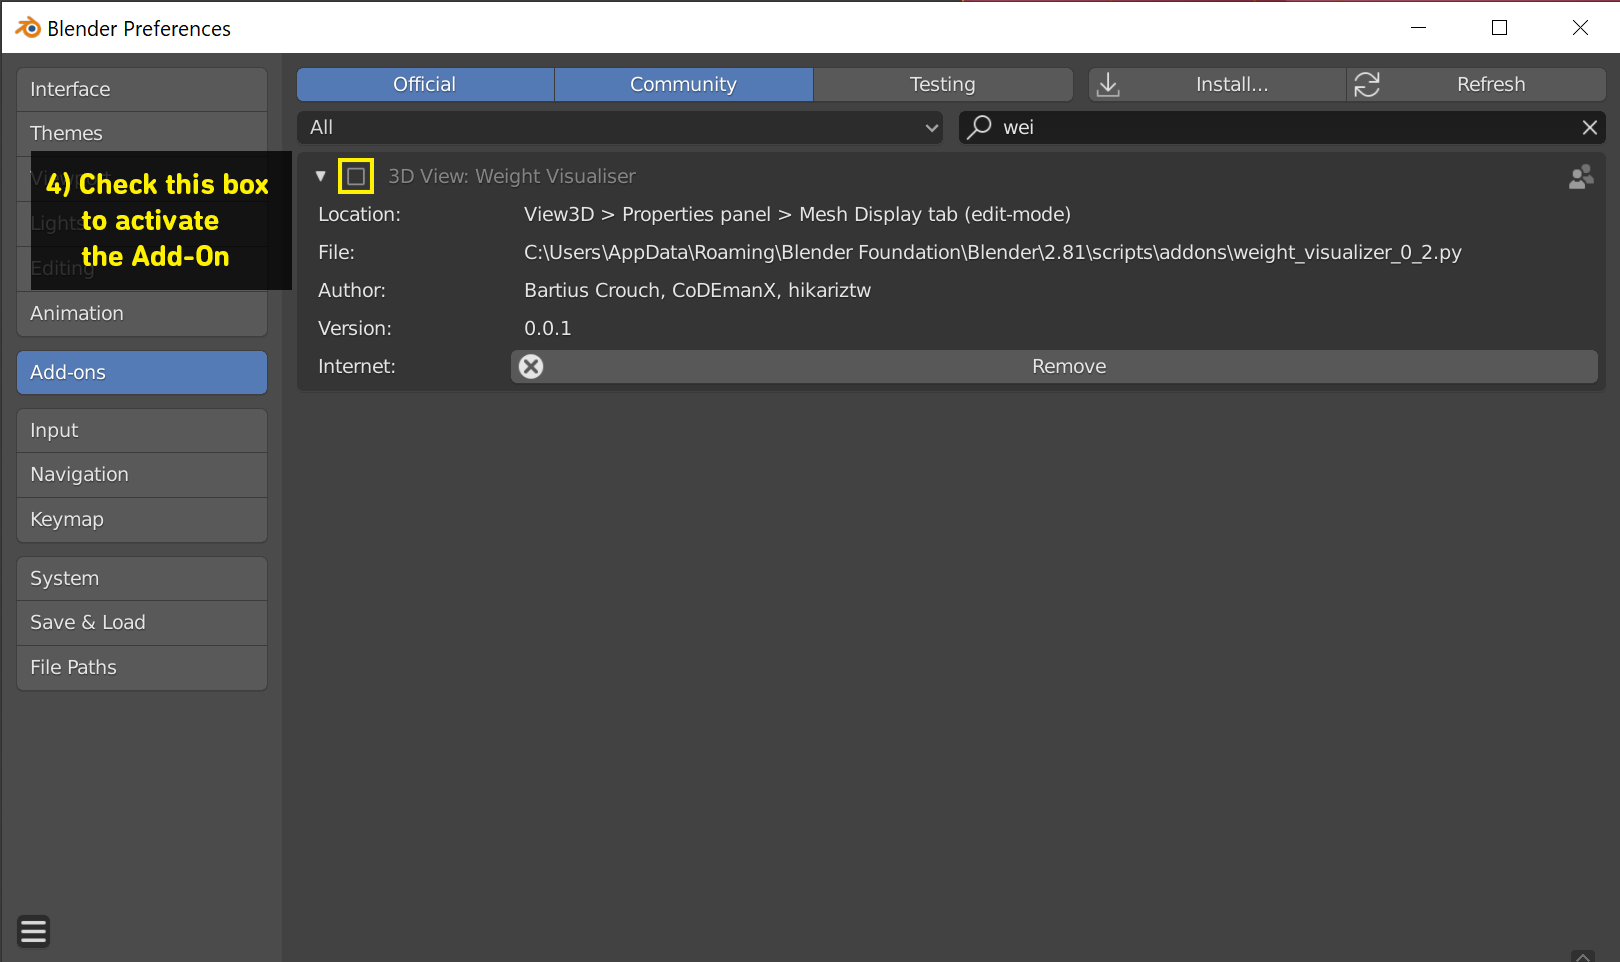Screen dimensions: 1620x962
Task: Open the System preferences section
Action: coord(142,578)
